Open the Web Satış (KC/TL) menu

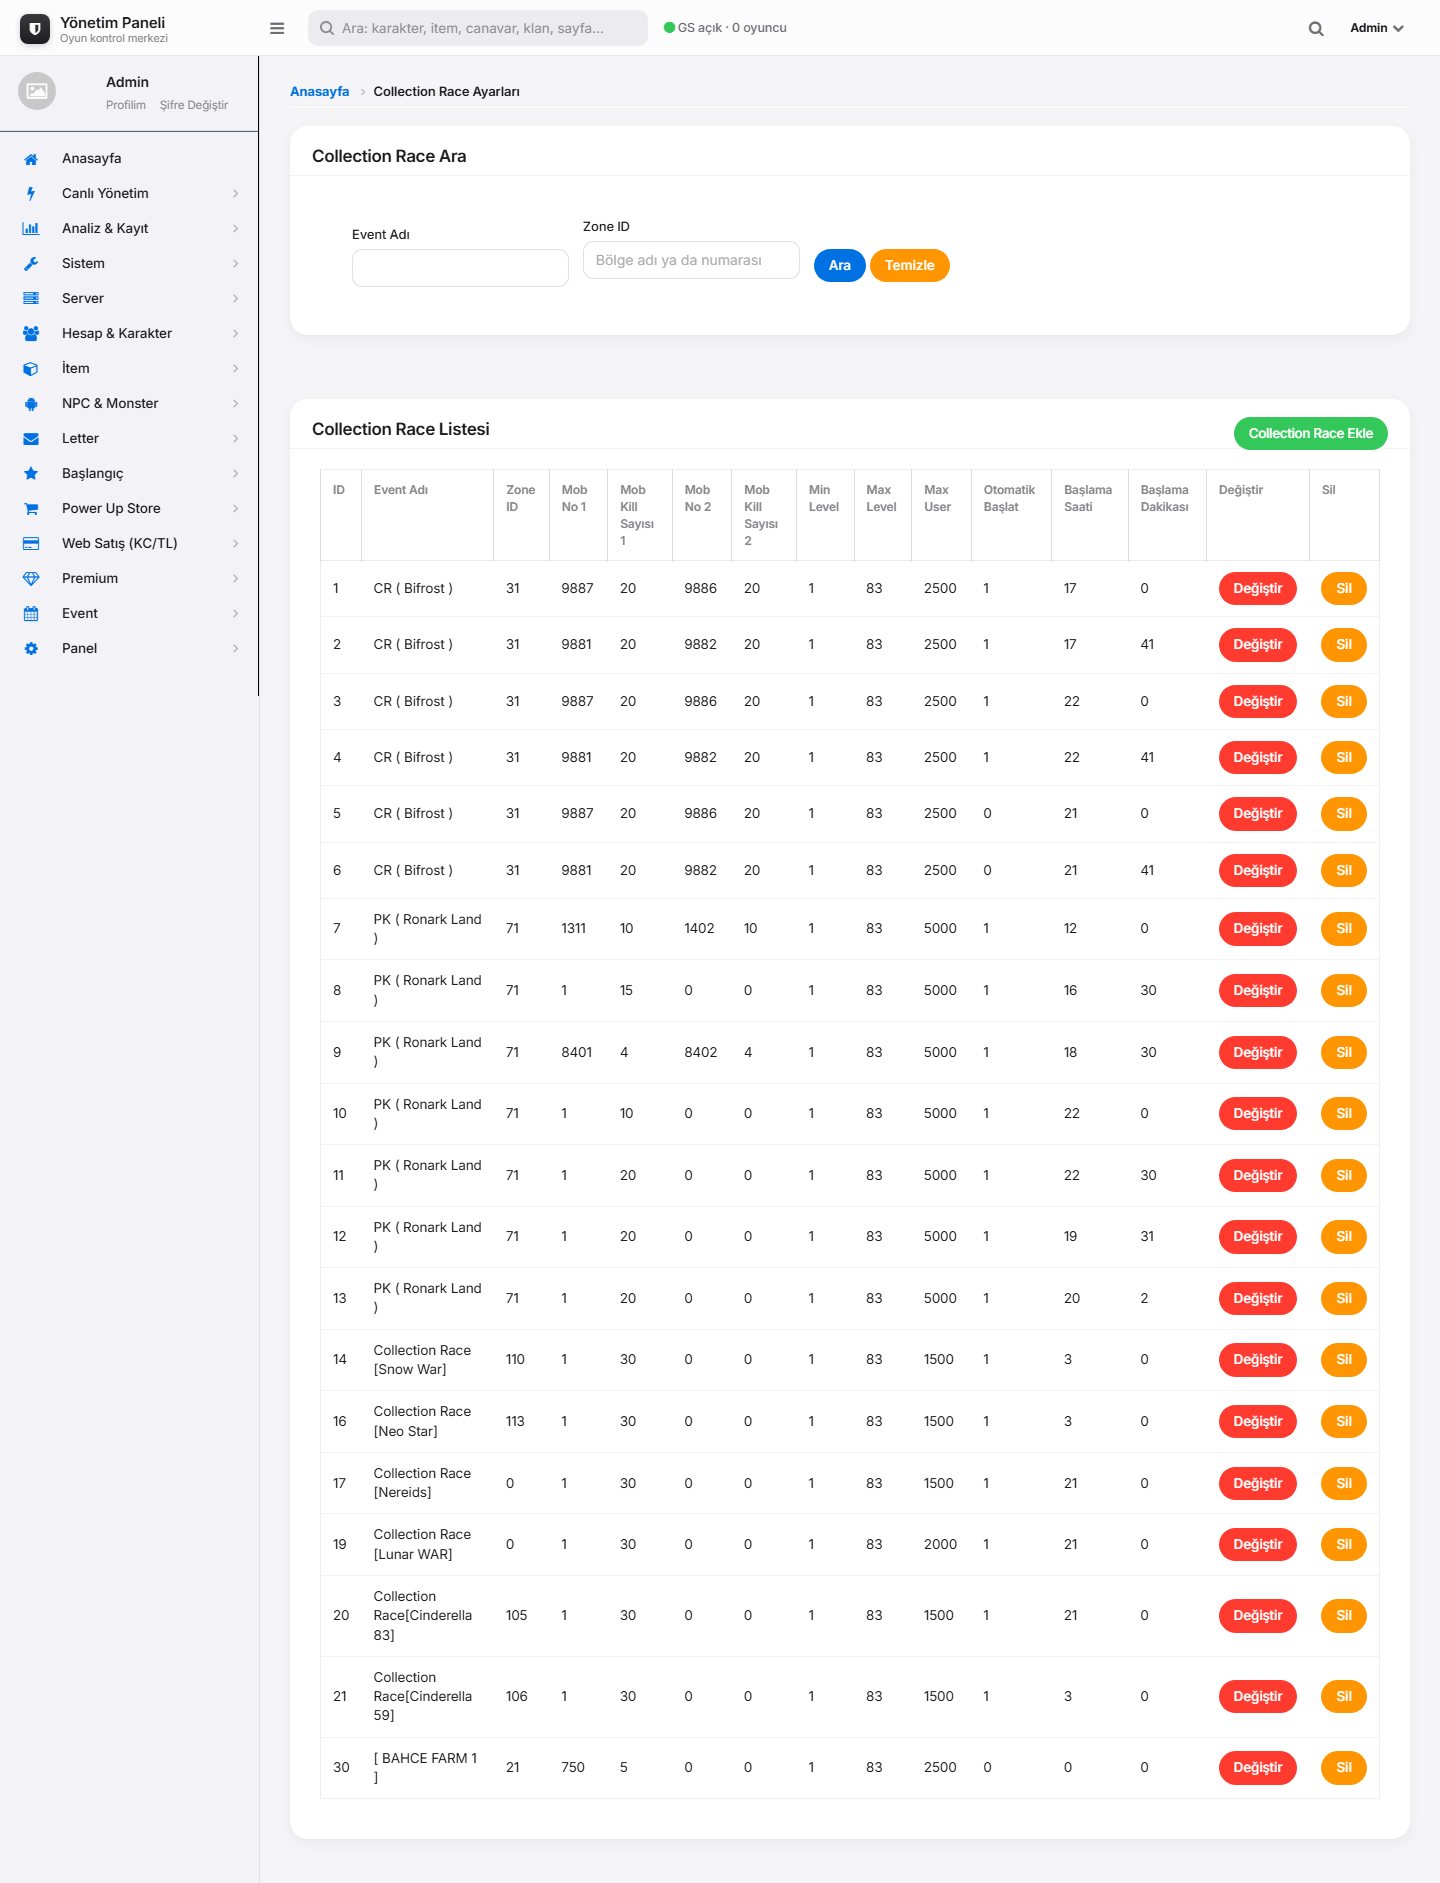tap(129, 543)
